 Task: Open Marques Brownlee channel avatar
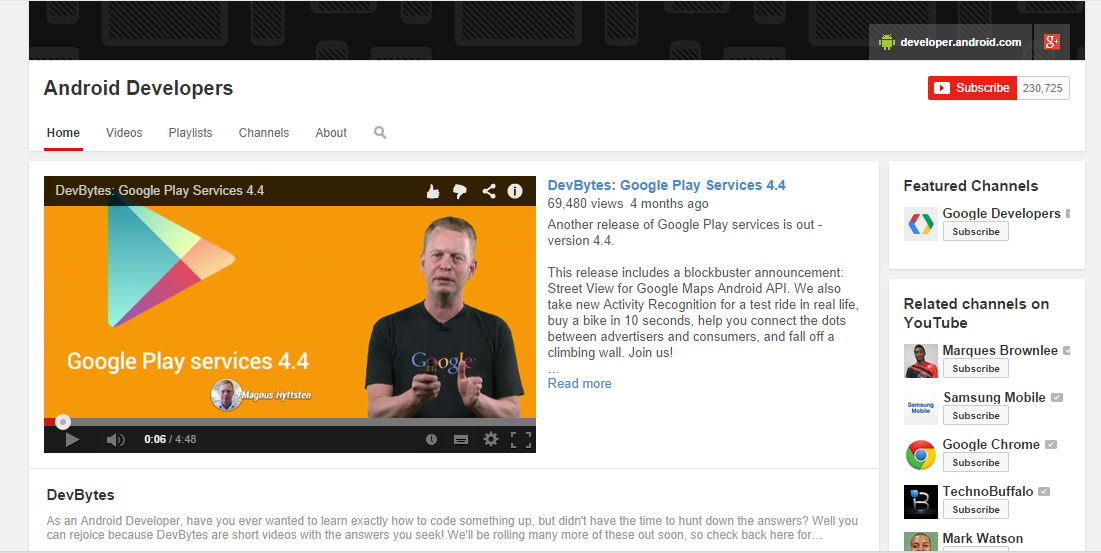(921, 361)
